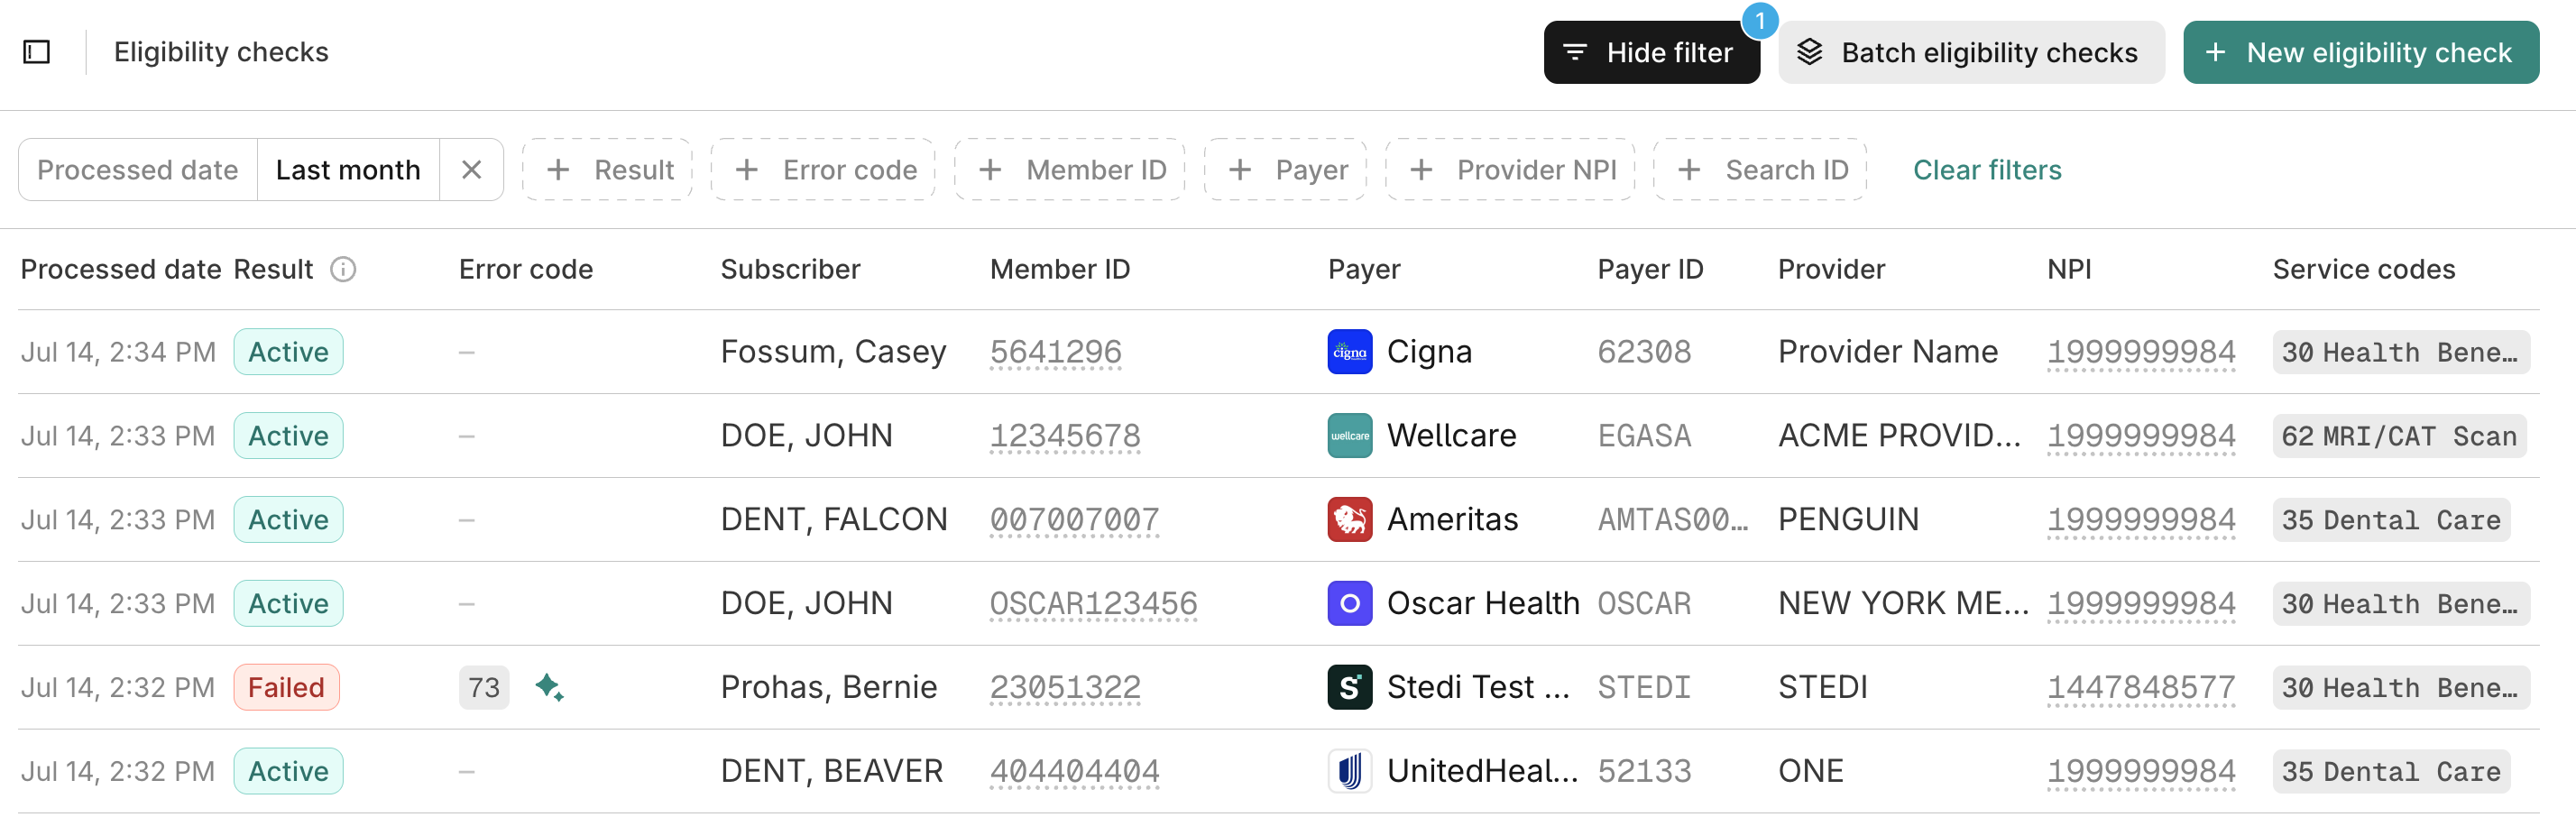Click 30 Health Bene tag in Cigna row
This screenshot has width=2576, height=817.
(2401, 352)
